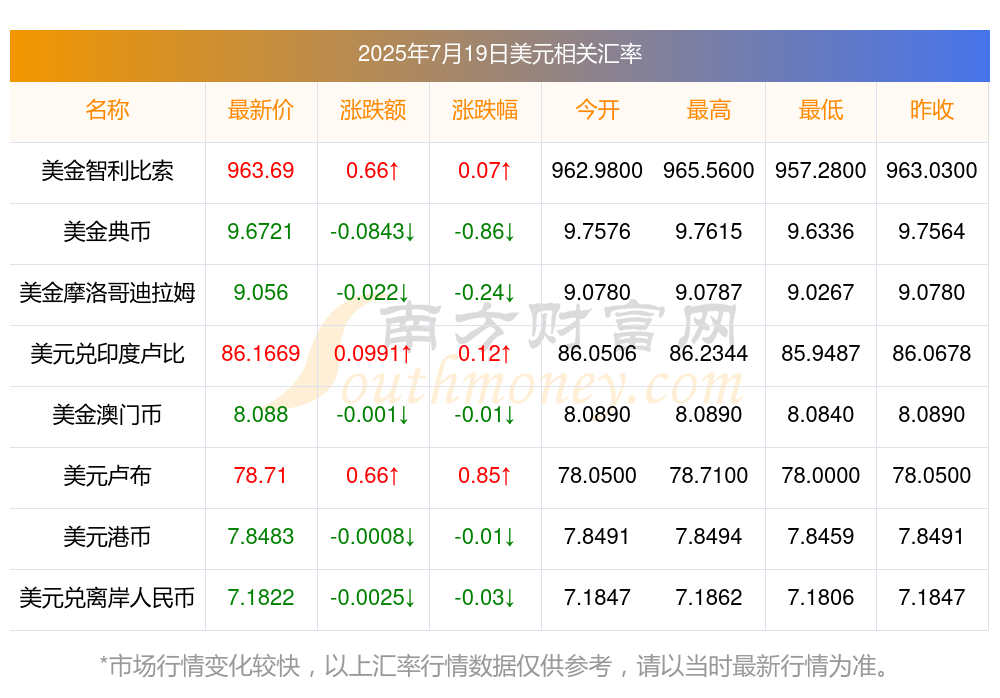Click latest price 7.8483

click(x=260, y=536)
